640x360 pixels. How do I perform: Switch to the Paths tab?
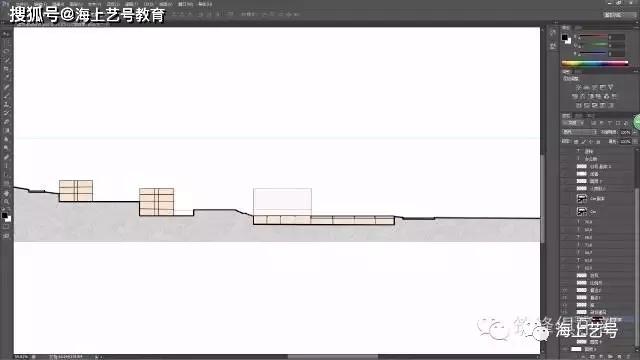coord(591,116)
